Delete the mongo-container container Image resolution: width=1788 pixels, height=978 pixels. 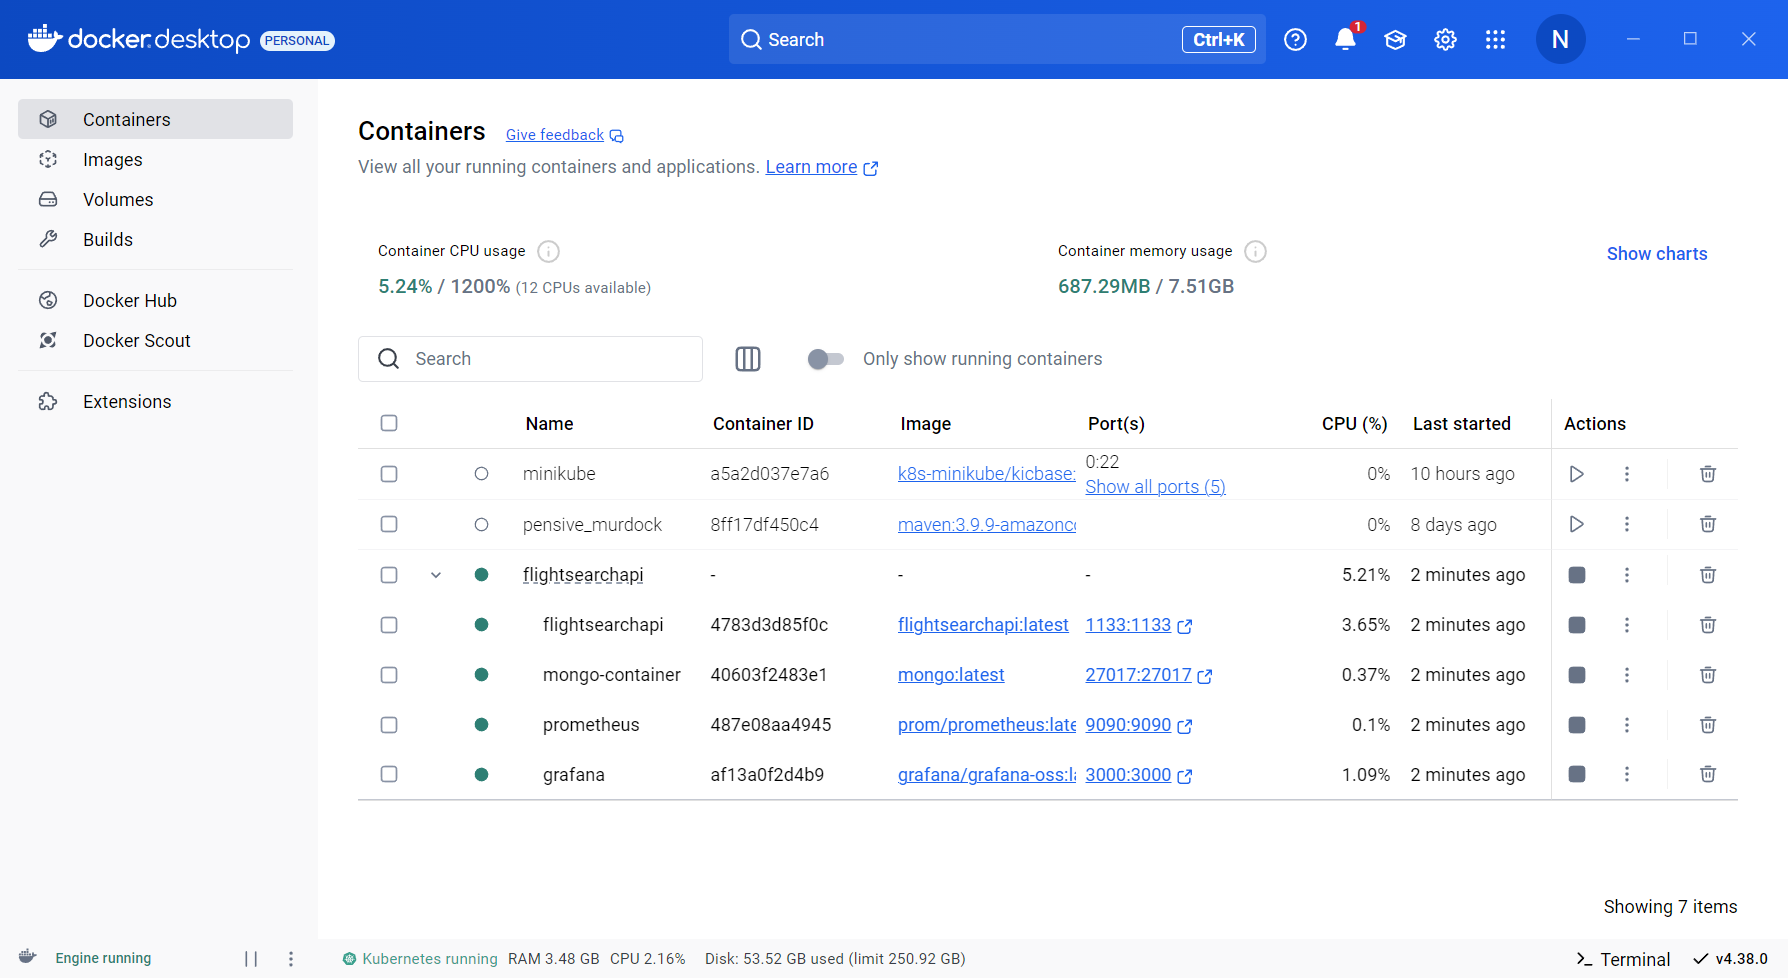1708,675
